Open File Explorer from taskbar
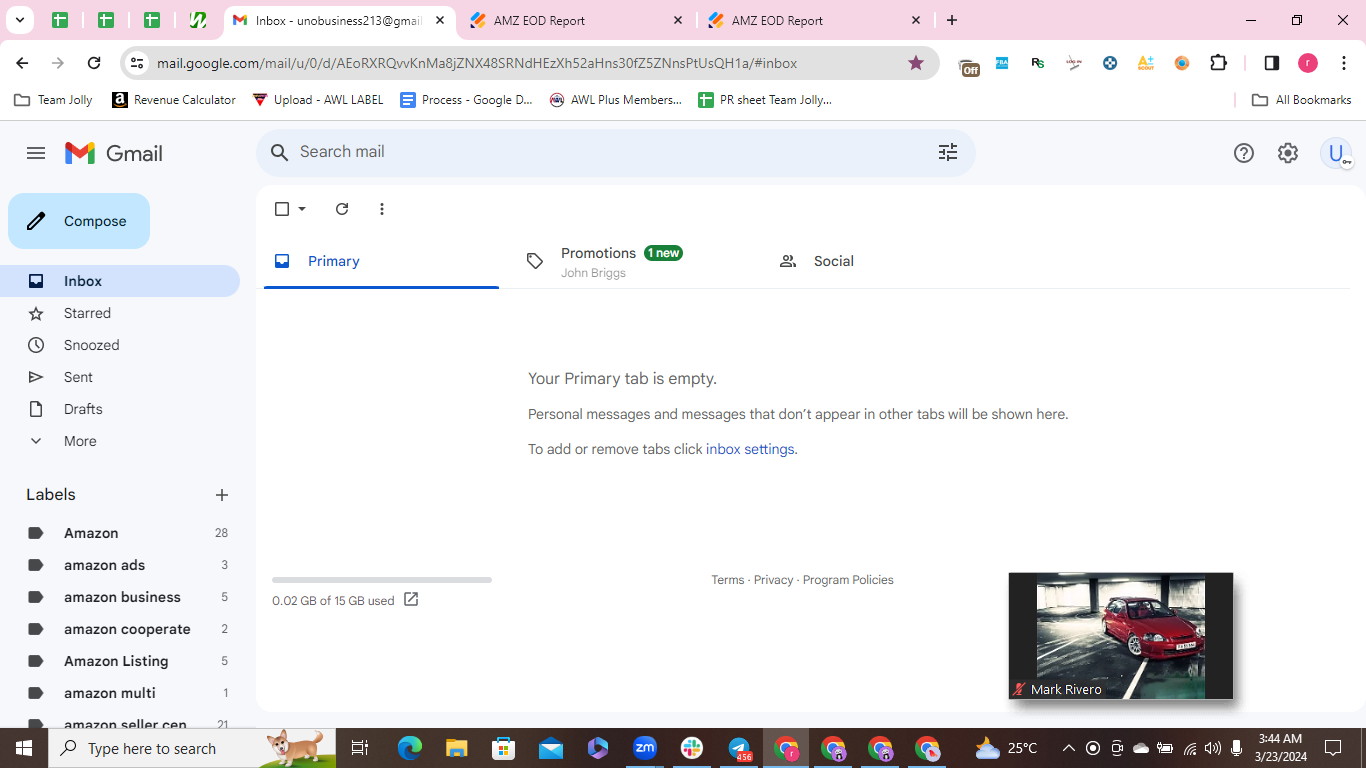 [457, 748]
